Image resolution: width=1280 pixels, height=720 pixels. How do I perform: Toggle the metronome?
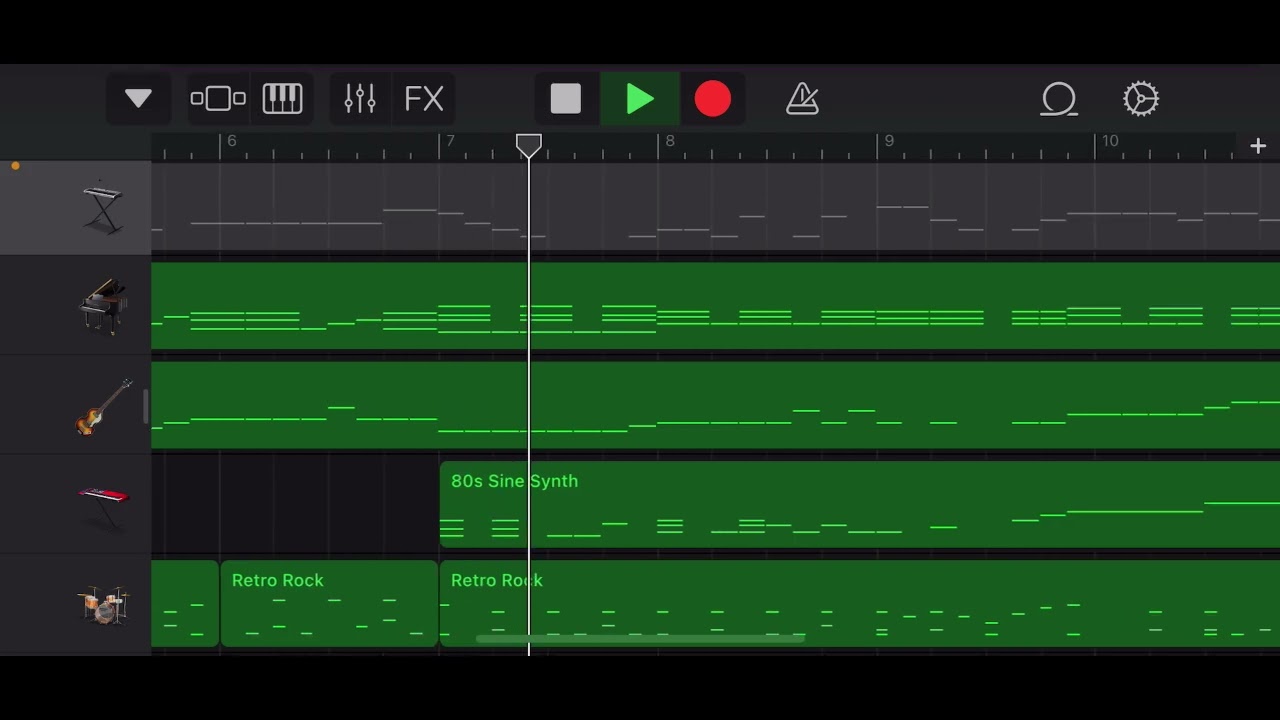click(802, 99)
